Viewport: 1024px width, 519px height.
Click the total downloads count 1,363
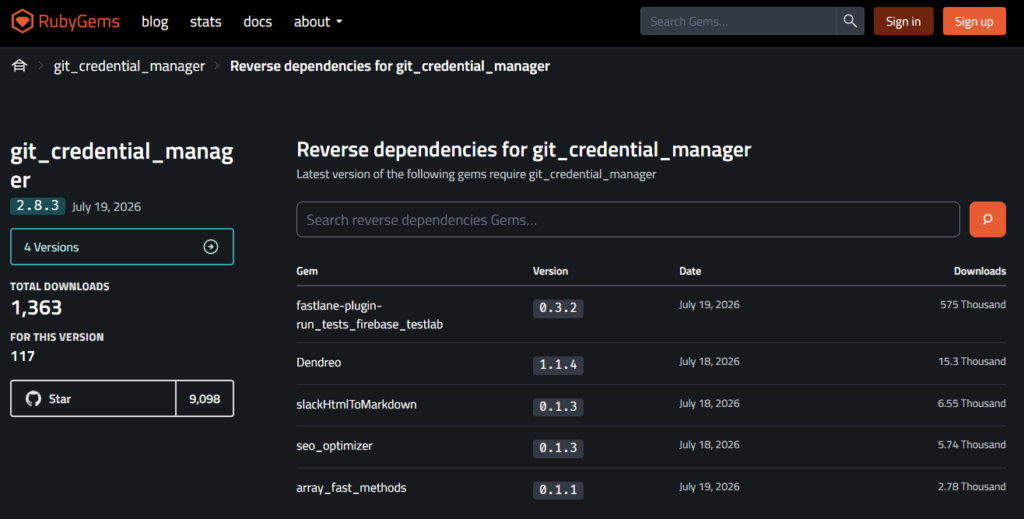(37, 307)
